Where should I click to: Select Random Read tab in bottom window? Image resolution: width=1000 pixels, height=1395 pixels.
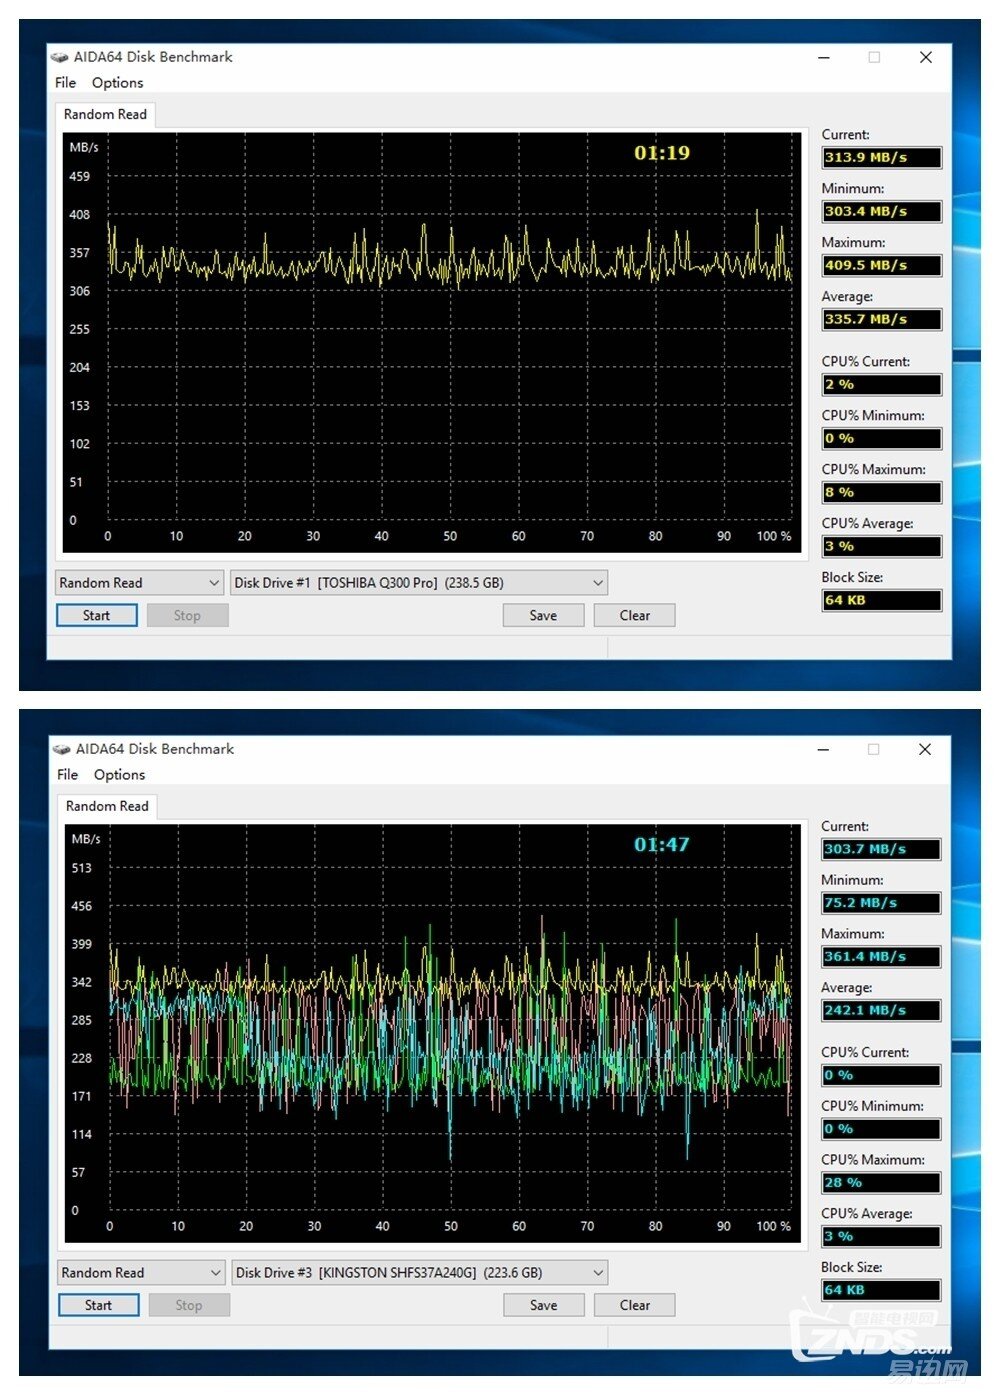pyautogui.click(x=107, y=806)
